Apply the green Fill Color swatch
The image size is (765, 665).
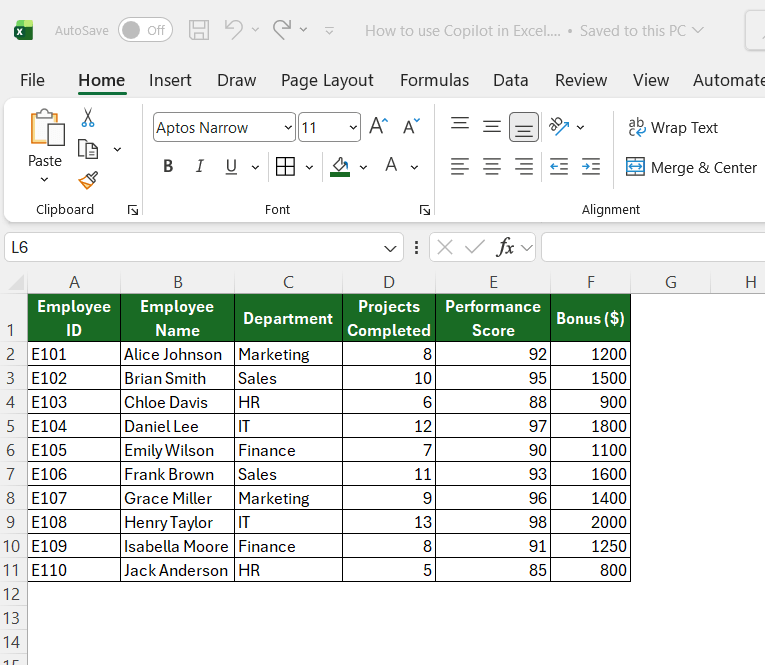point(340,167)
